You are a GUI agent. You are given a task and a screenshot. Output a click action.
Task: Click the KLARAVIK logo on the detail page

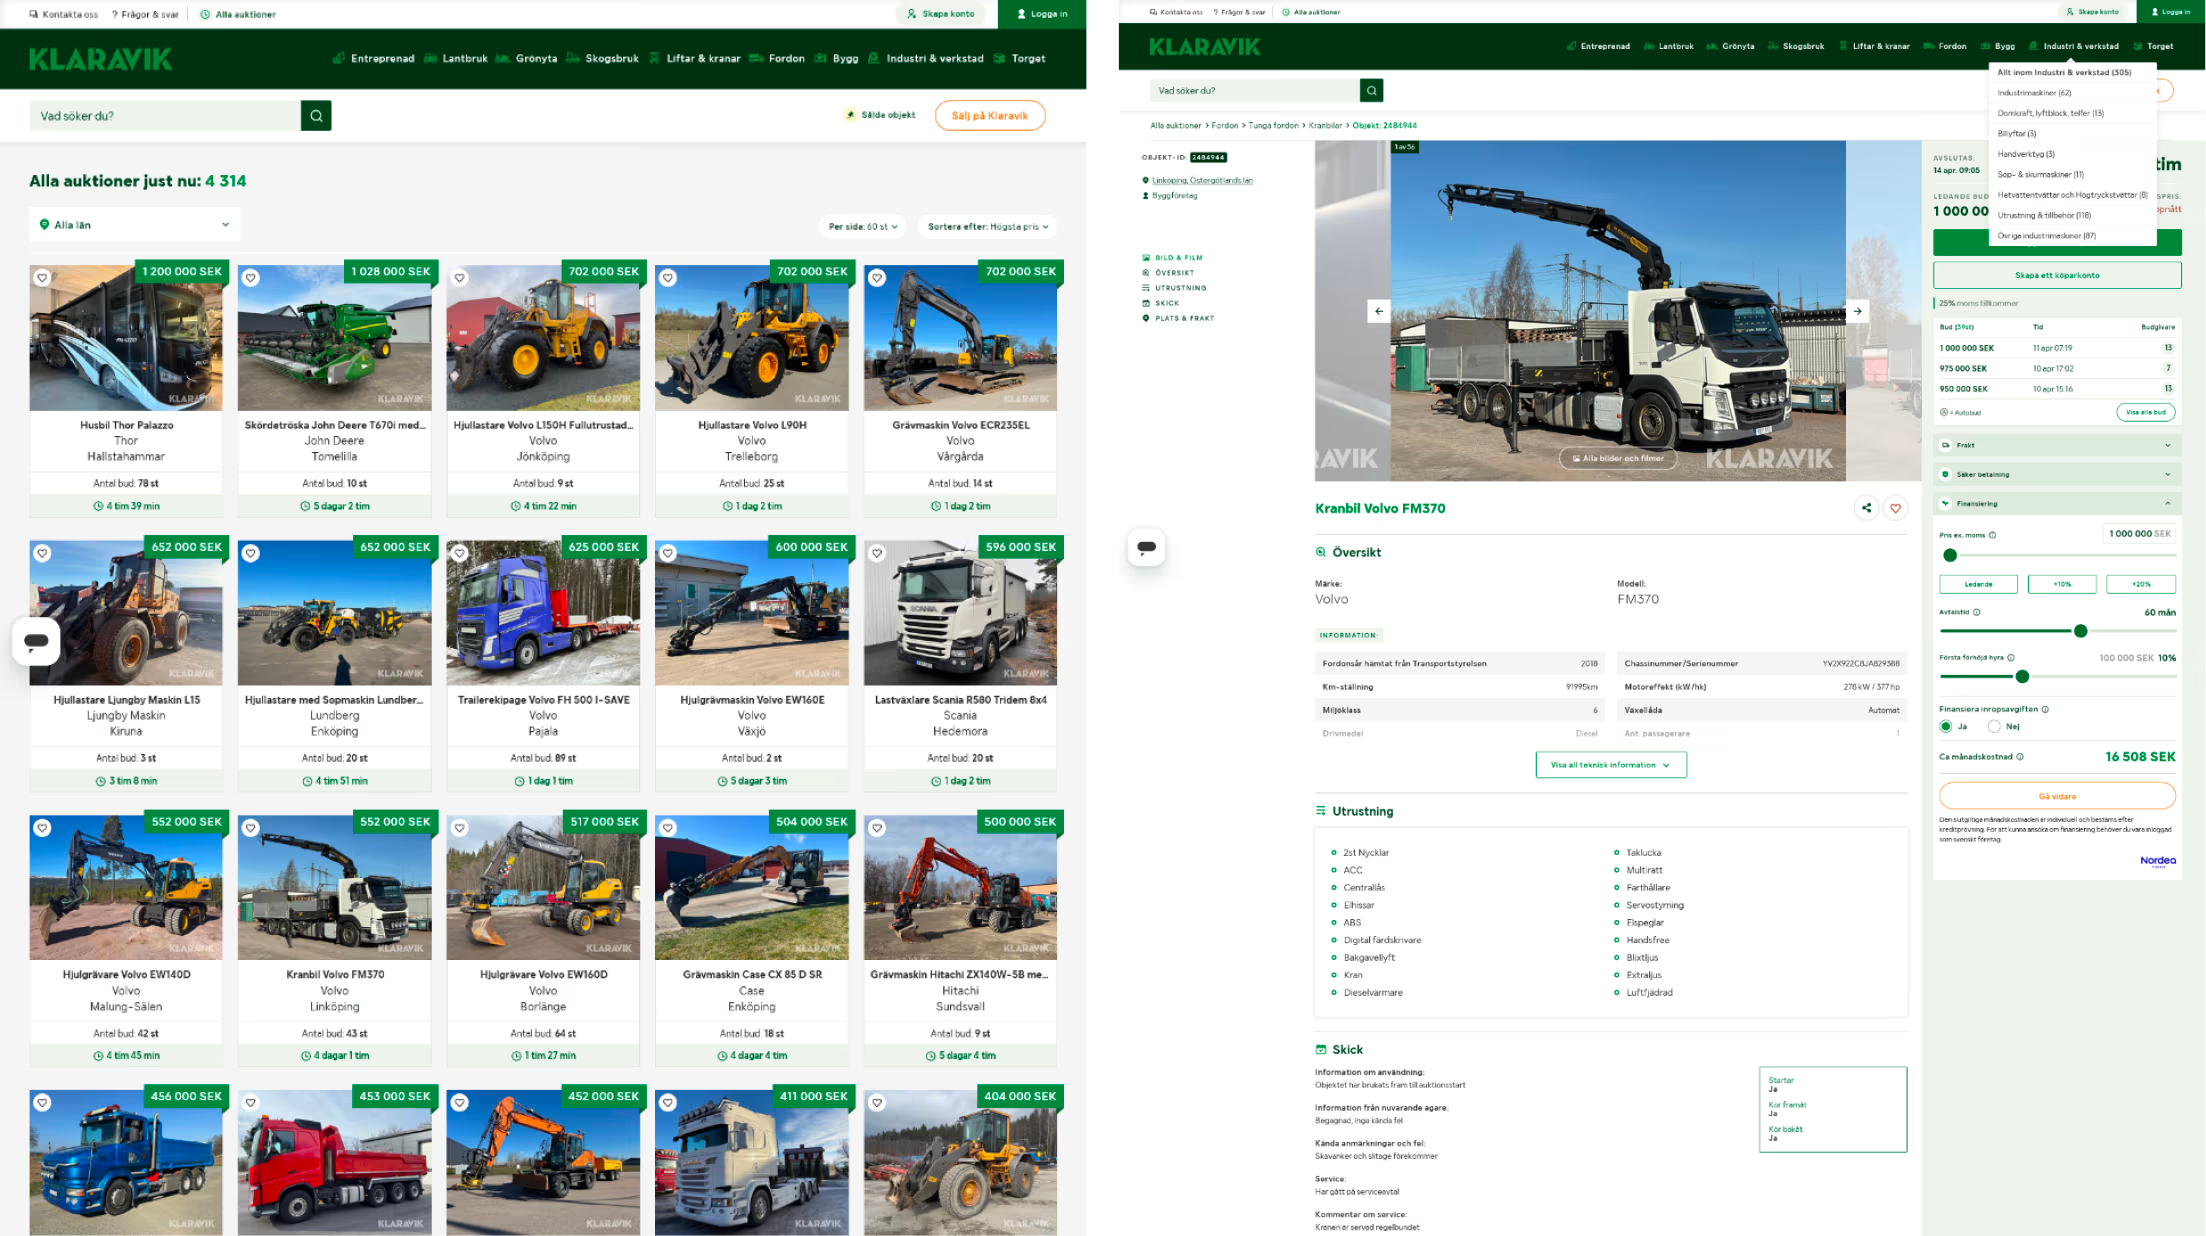coord(1204,47)
